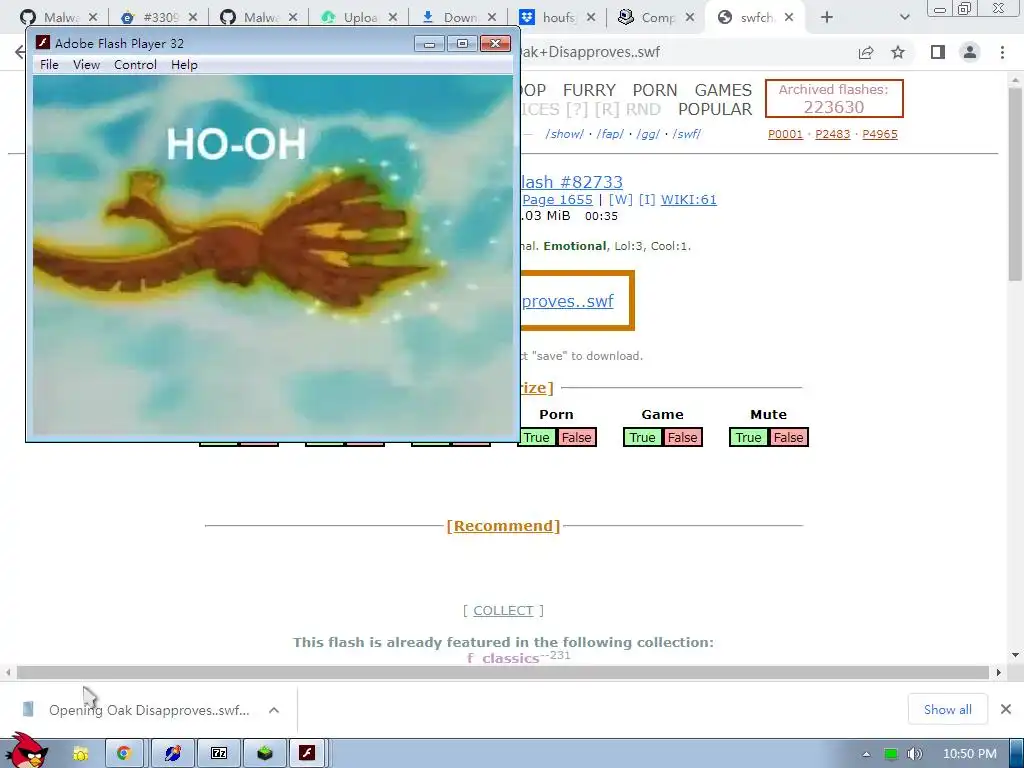1024x768 pixels.
Task: Open the POPULAR link
Action: [715, 109]
